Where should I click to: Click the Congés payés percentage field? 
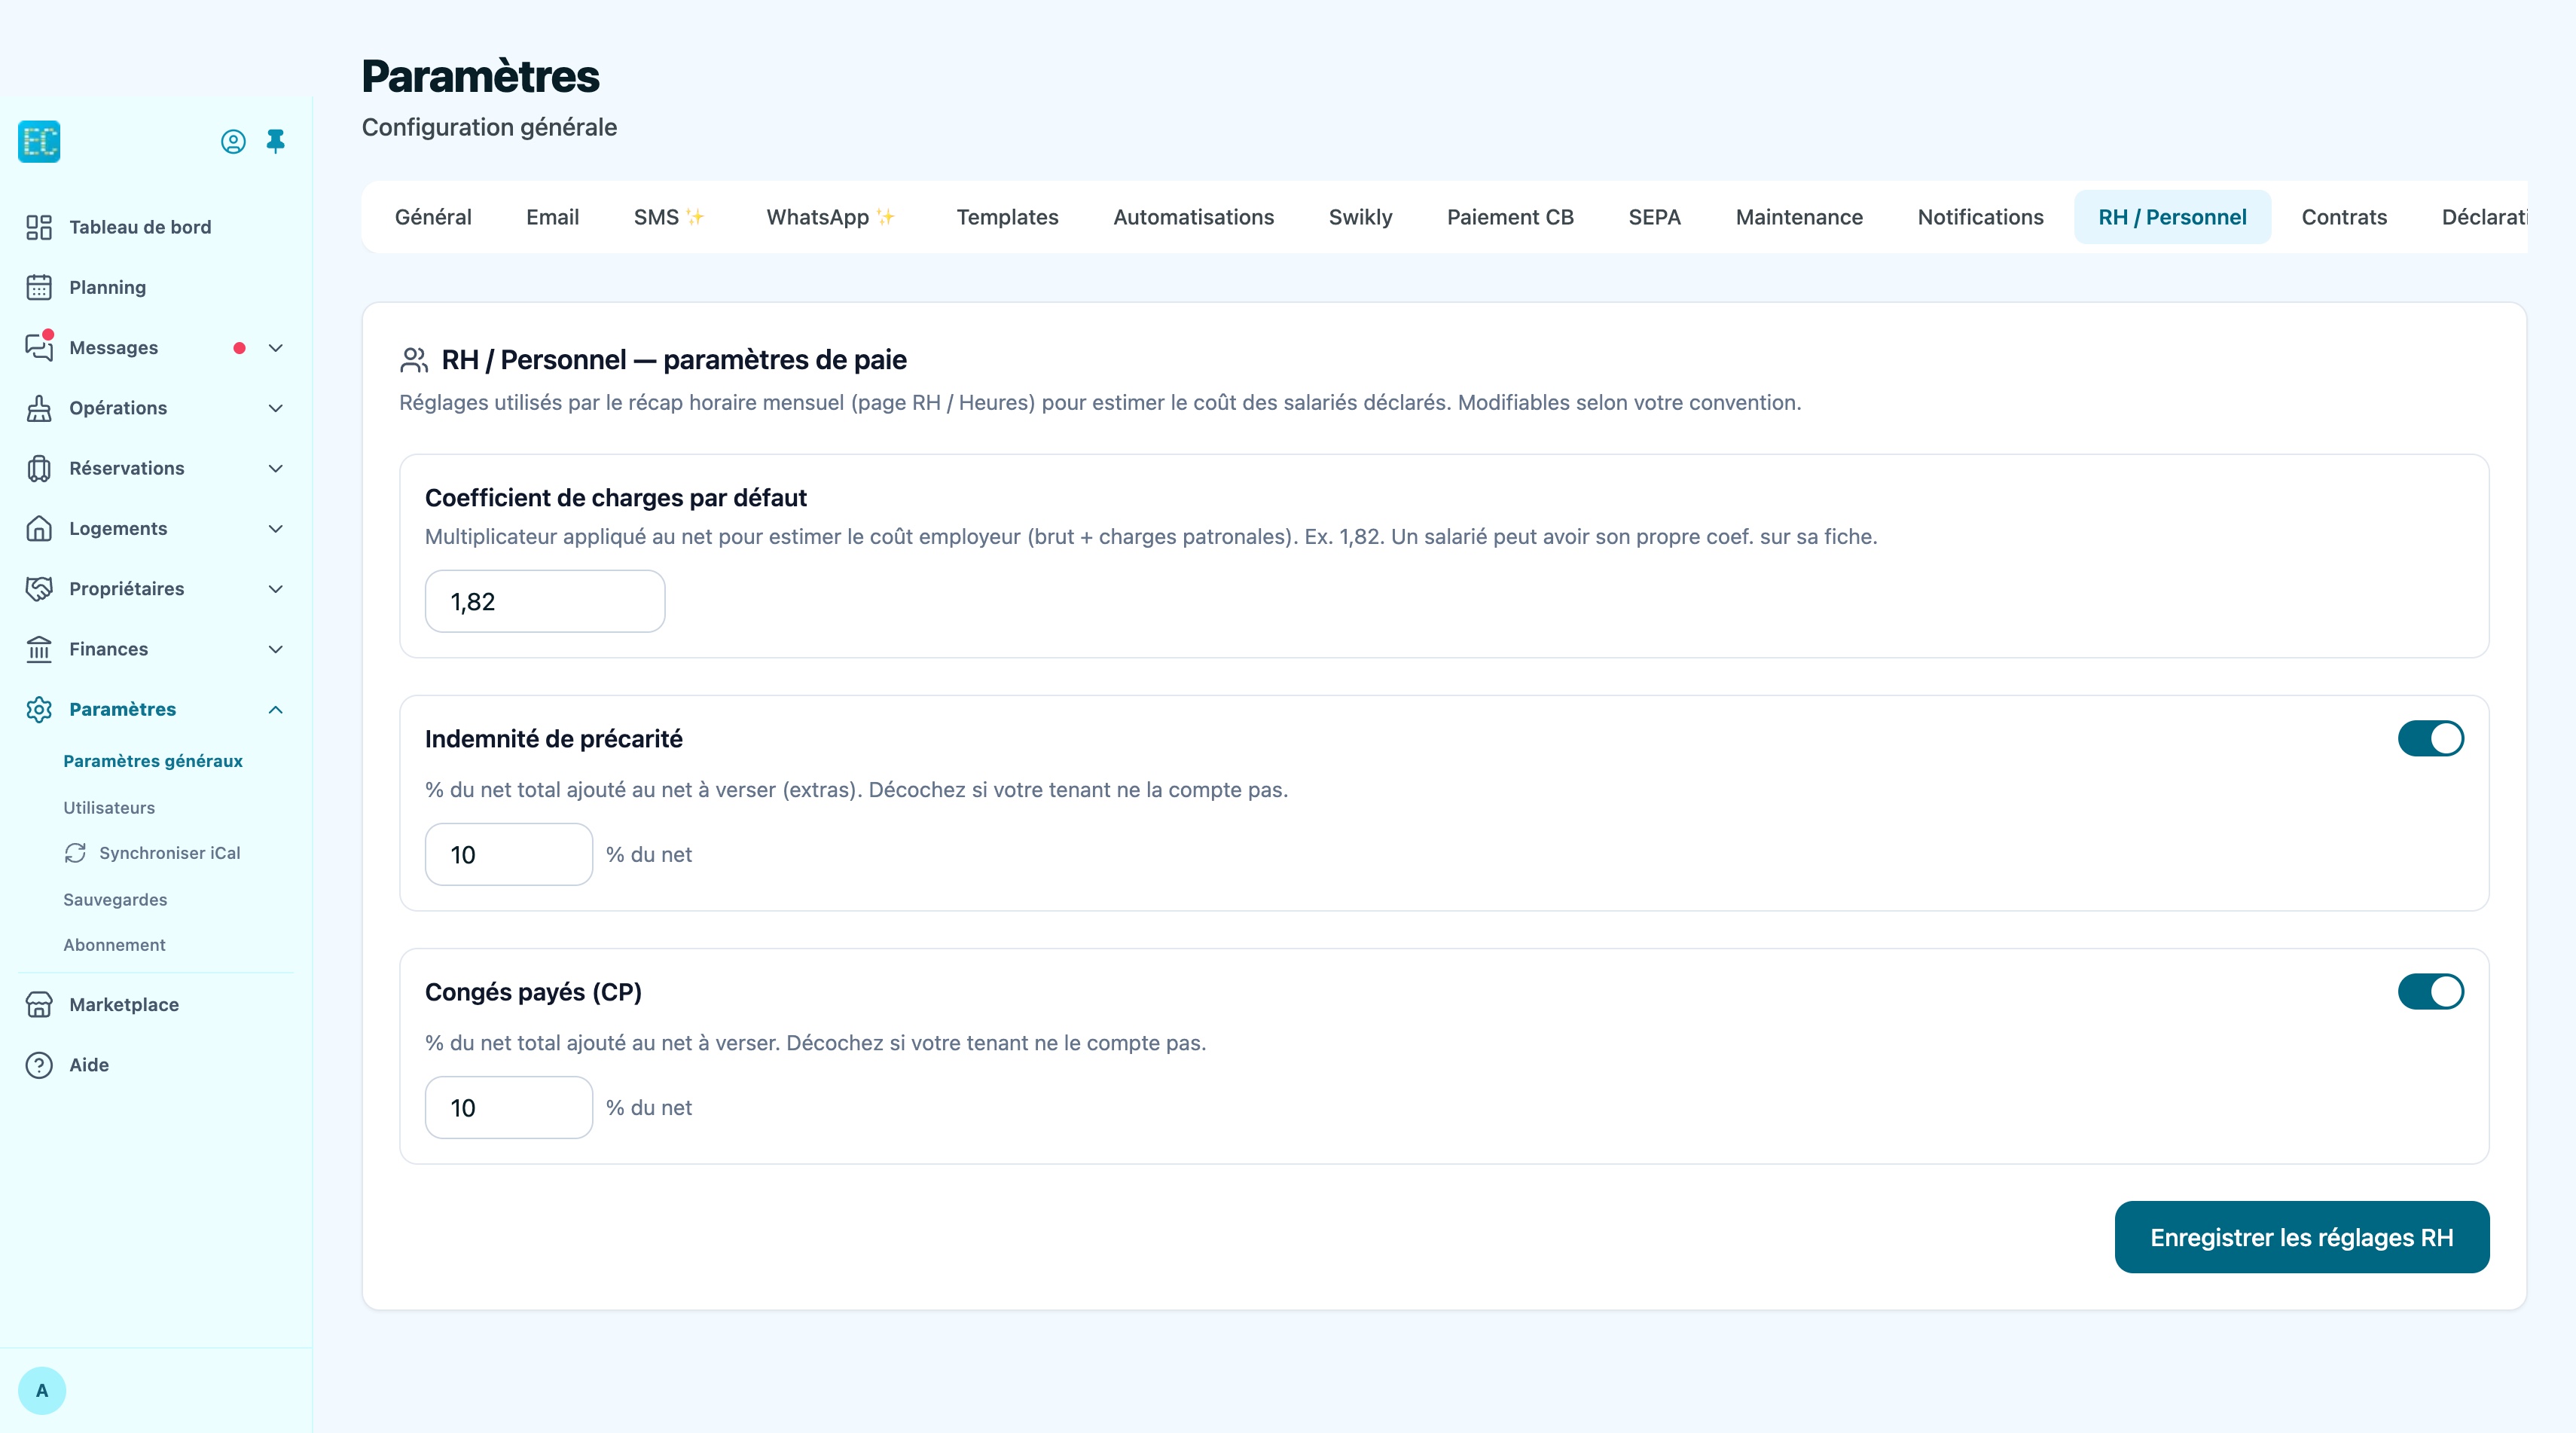pyautogui.click(x=509, y=1107)
